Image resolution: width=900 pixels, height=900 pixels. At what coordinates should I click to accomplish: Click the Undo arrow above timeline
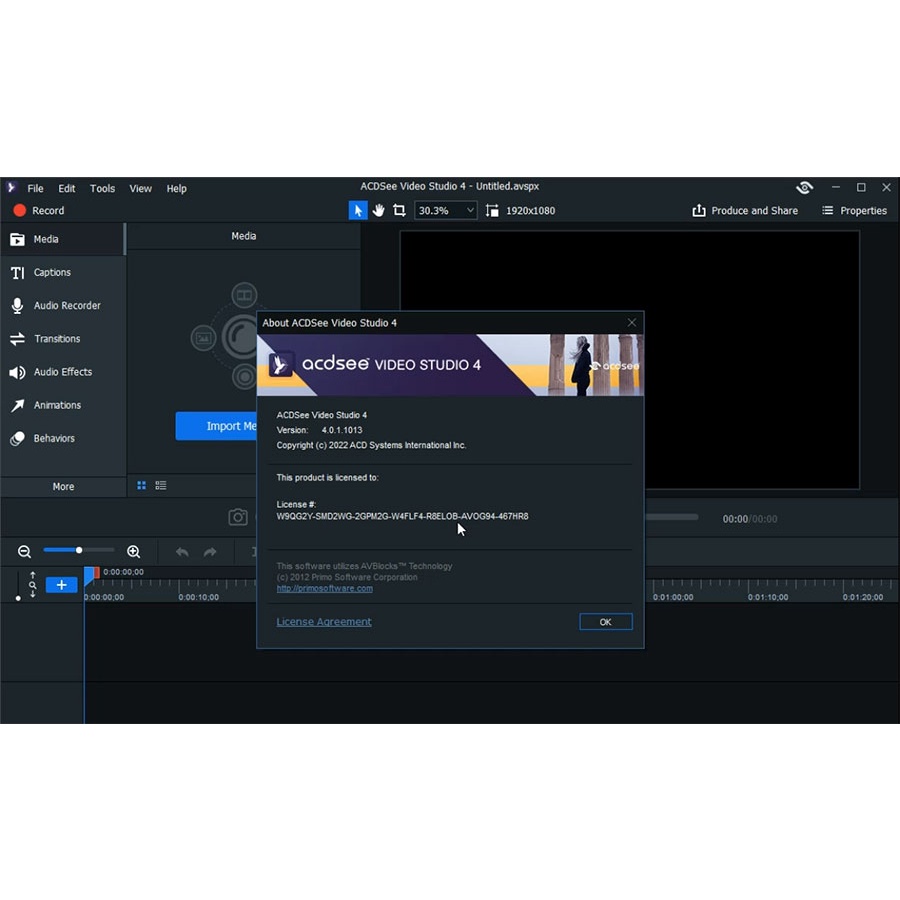pos(182,552)
